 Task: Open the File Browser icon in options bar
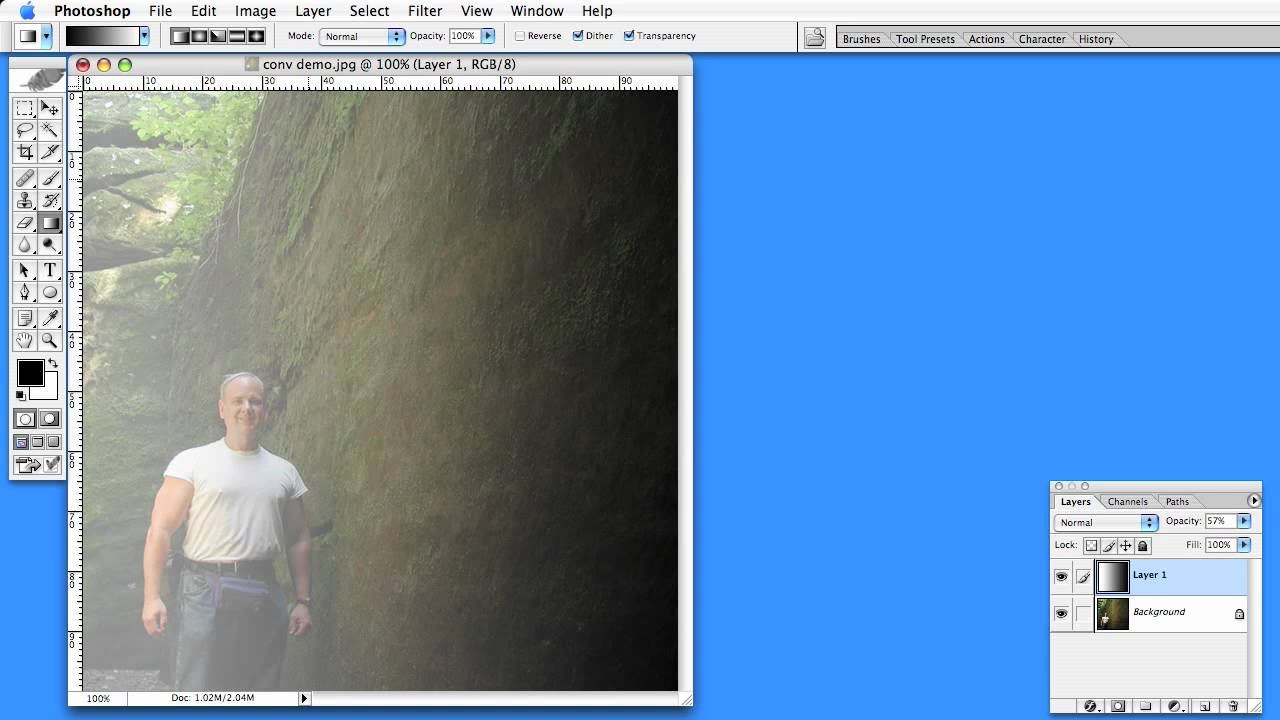pyautogui.click(x=815, y=38)
